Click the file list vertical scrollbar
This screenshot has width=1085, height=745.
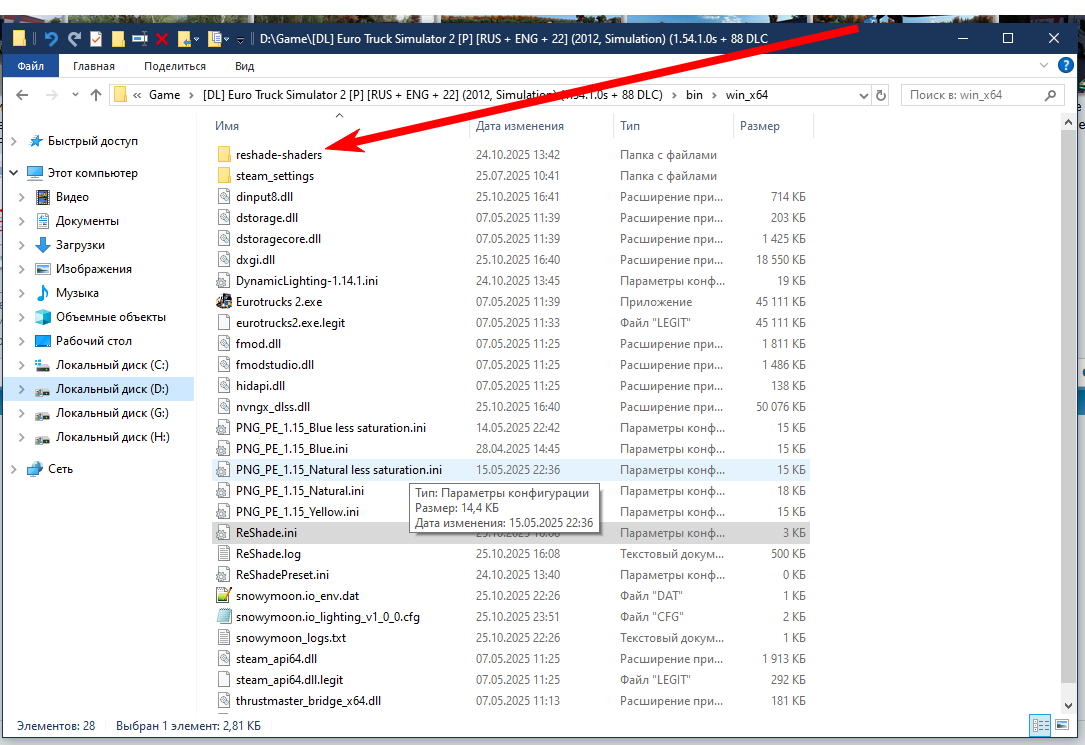click(1068, 408)
